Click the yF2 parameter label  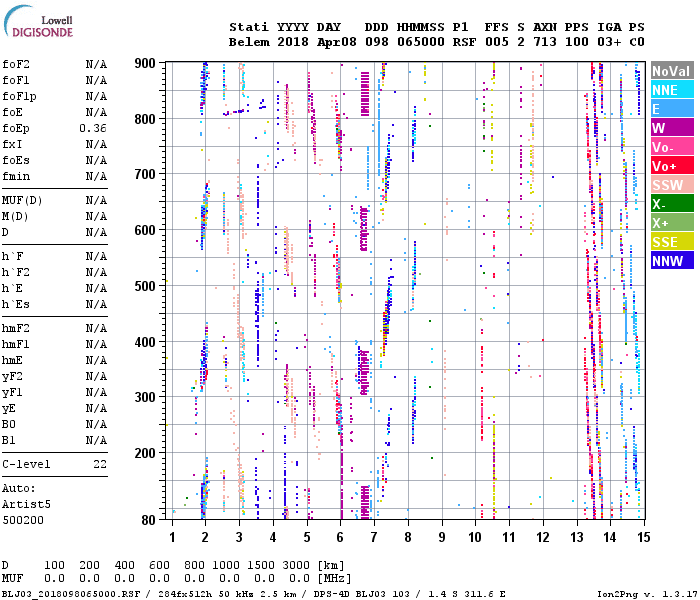pyautogui.click(x=12, y=377)
